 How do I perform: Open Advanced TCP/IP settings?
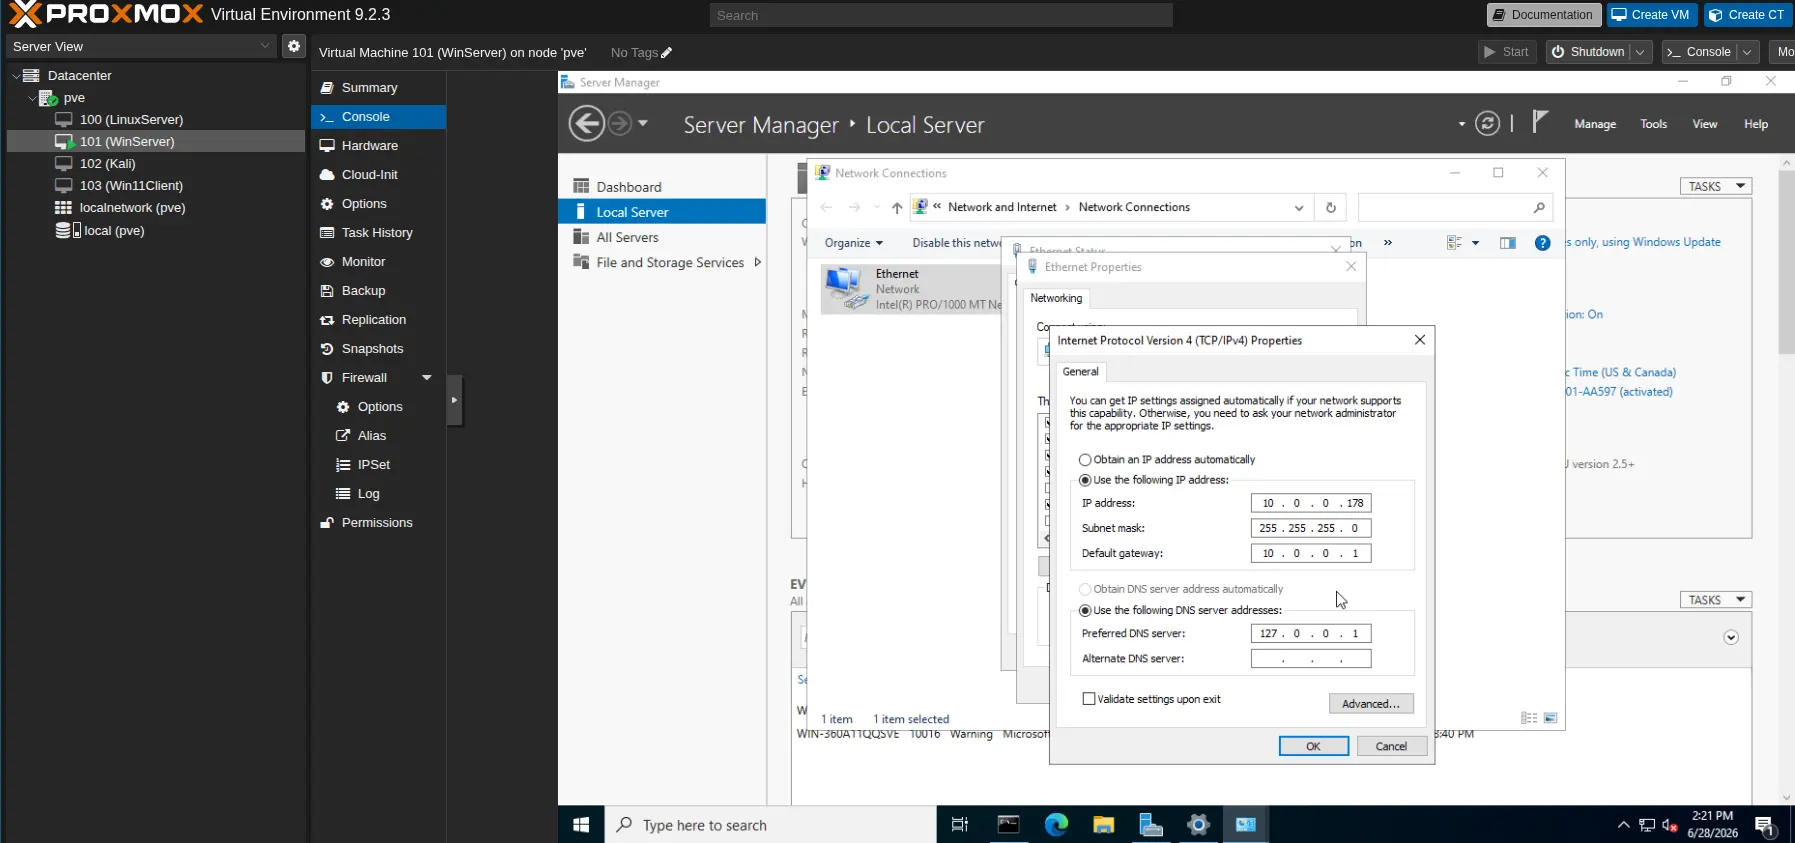point(1371,704)
